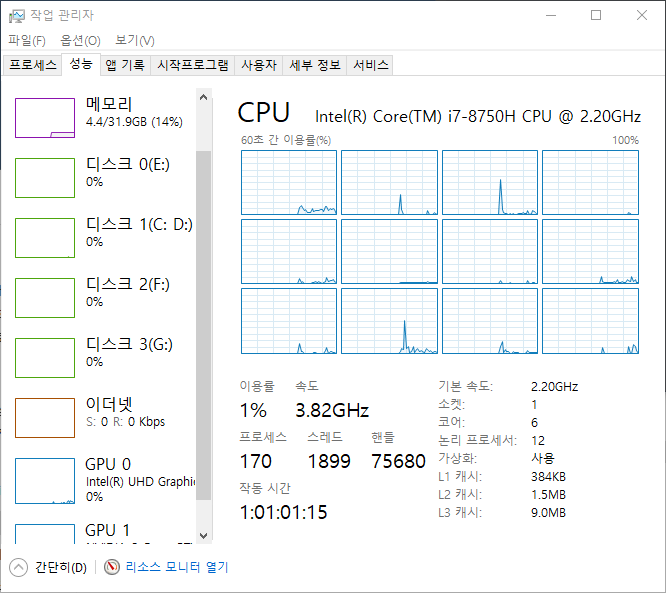
Task: Switch to the 서비스 tab
Action: 371,65
